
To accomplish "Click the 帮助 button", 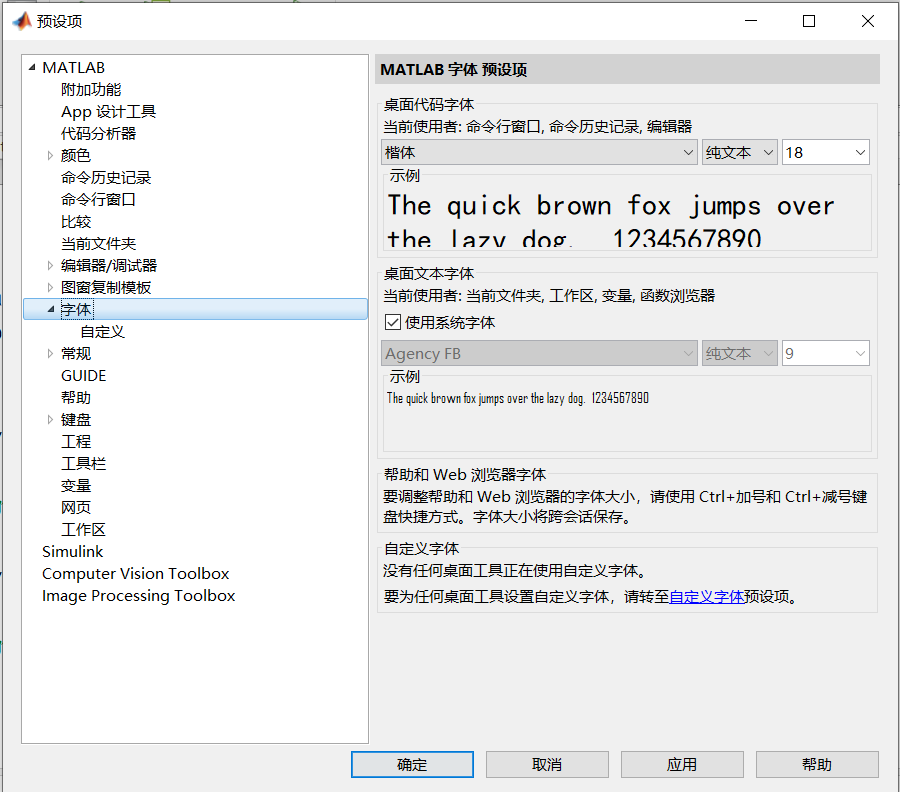I will click(817, 764).
